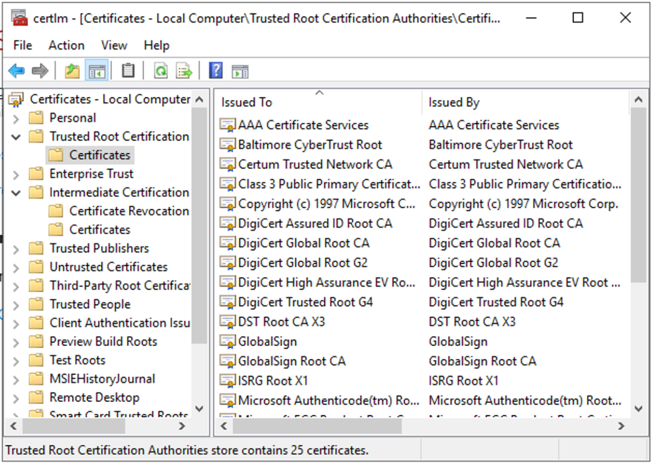Click the Enterprise Trust folder icon

[x=36, y=174]
